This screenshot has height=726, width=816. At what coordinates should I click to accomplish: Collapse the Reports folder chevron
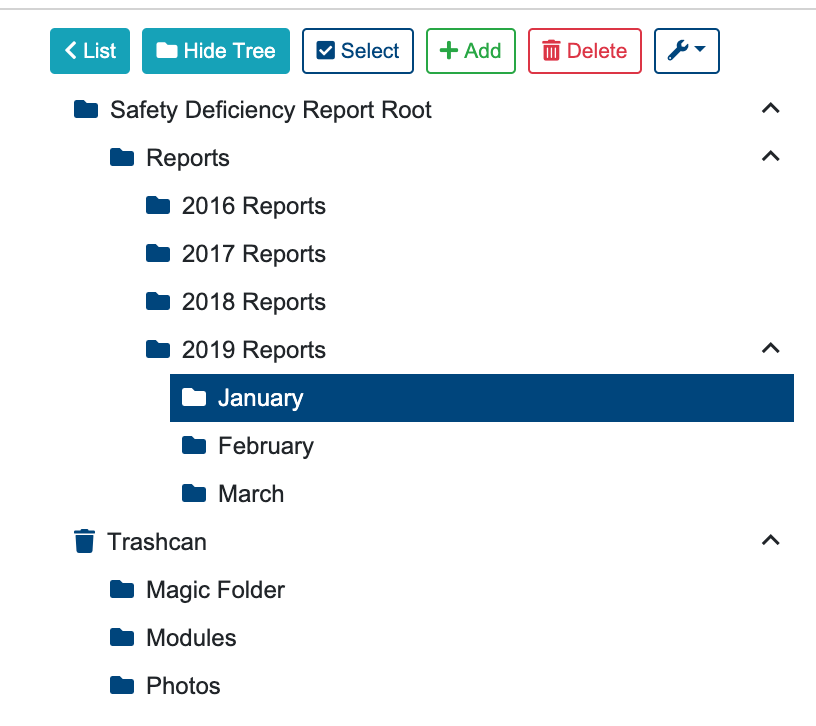coord(771,157)
